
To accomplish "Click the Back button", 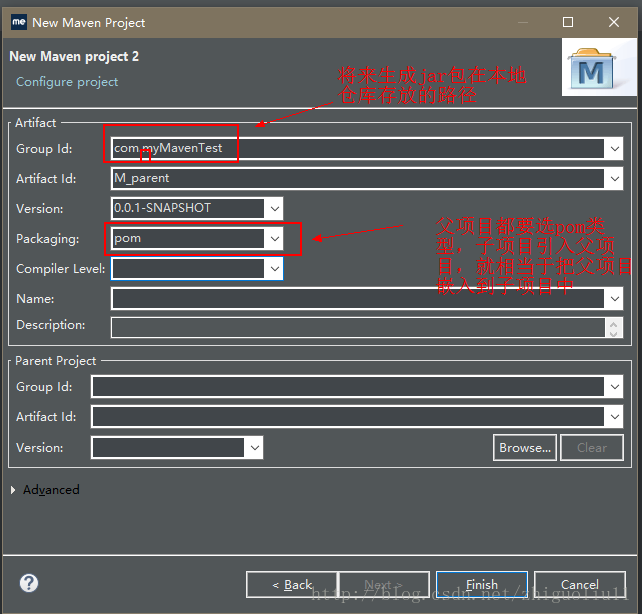I will pos(292,585).
